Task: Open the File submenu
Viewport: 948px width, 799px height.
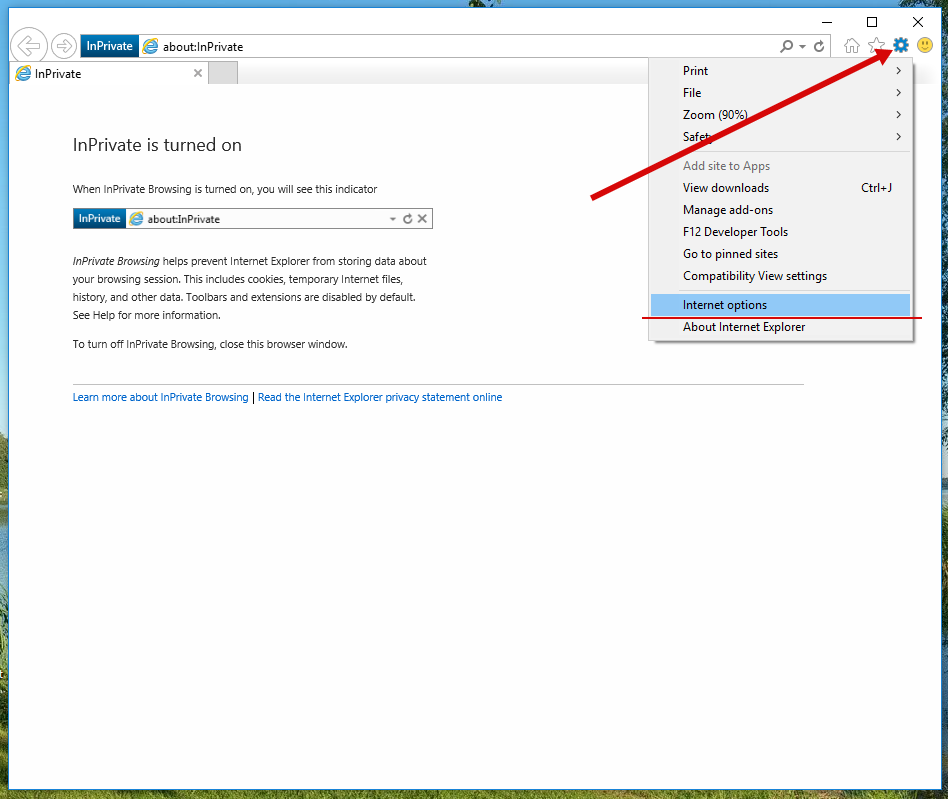Action: [780, 92]
